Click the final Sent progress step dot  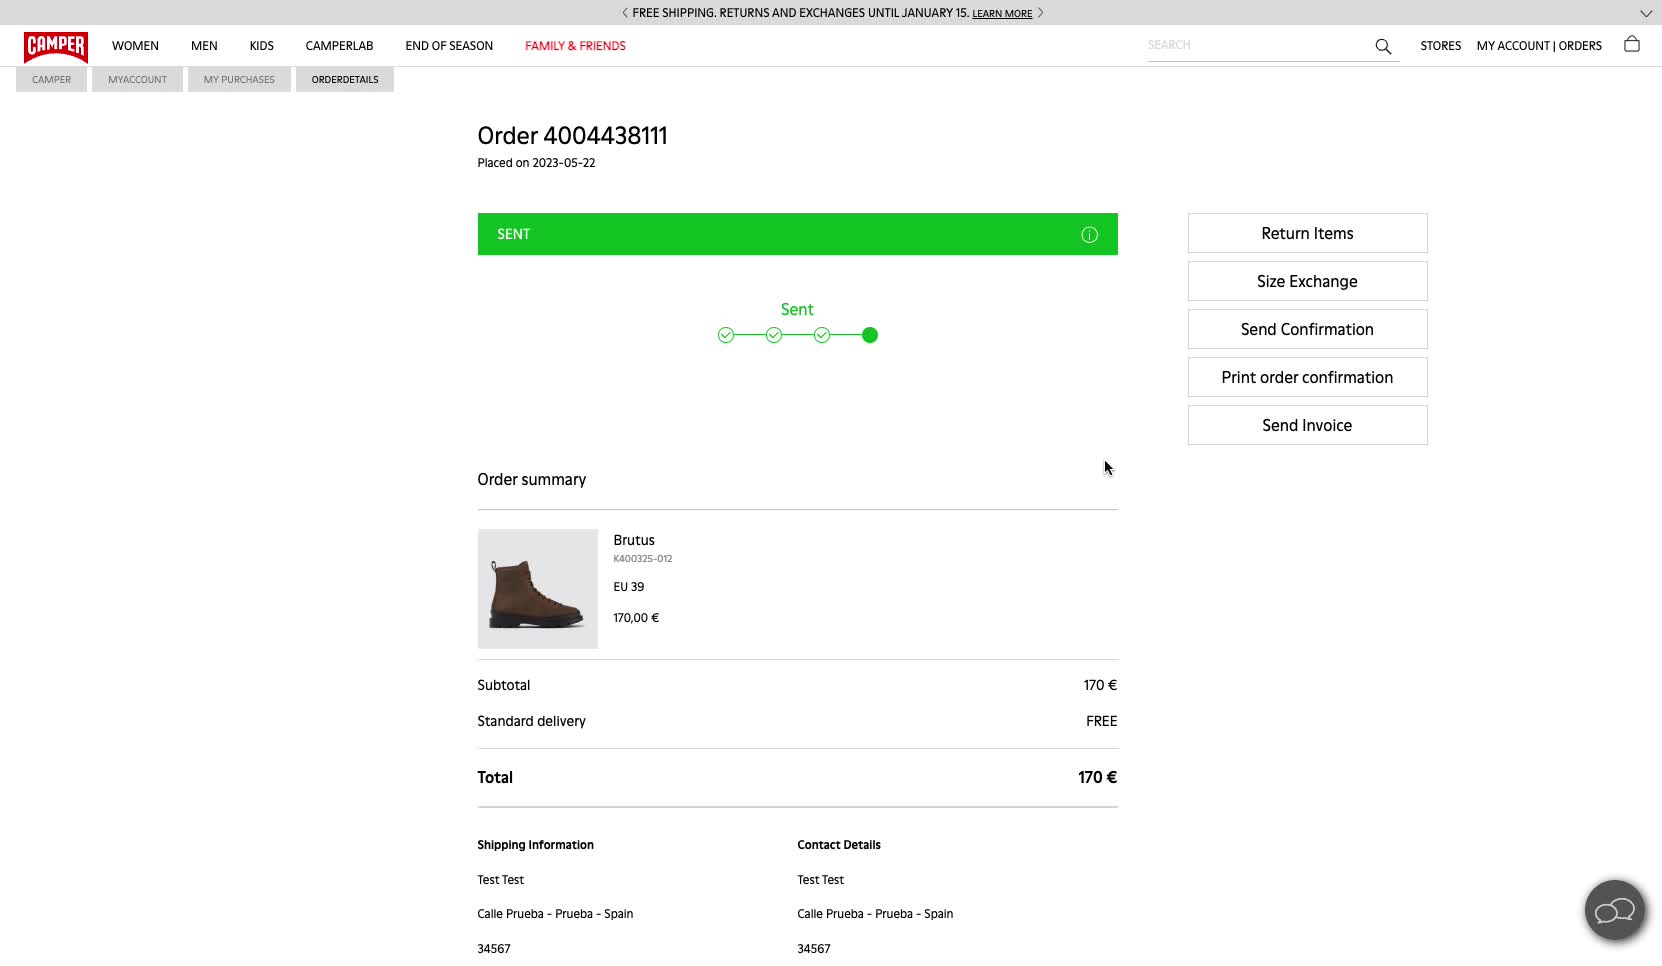click(870, 336)
